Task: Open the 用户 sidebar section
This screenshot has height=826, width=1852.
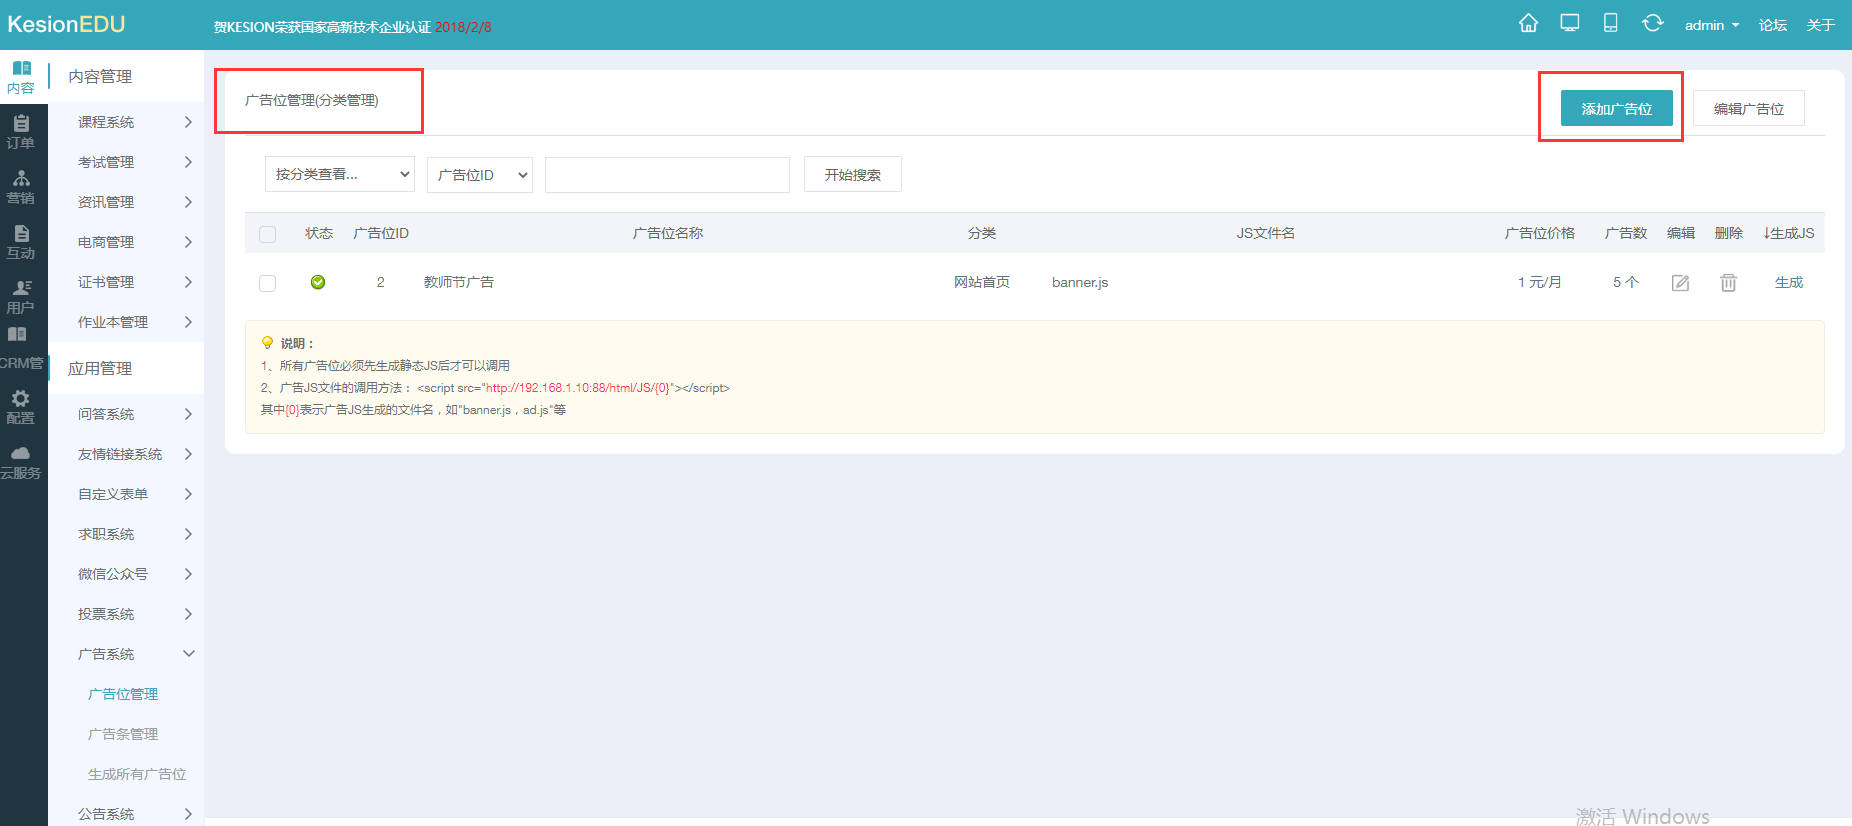Action: tap(21, 297)
